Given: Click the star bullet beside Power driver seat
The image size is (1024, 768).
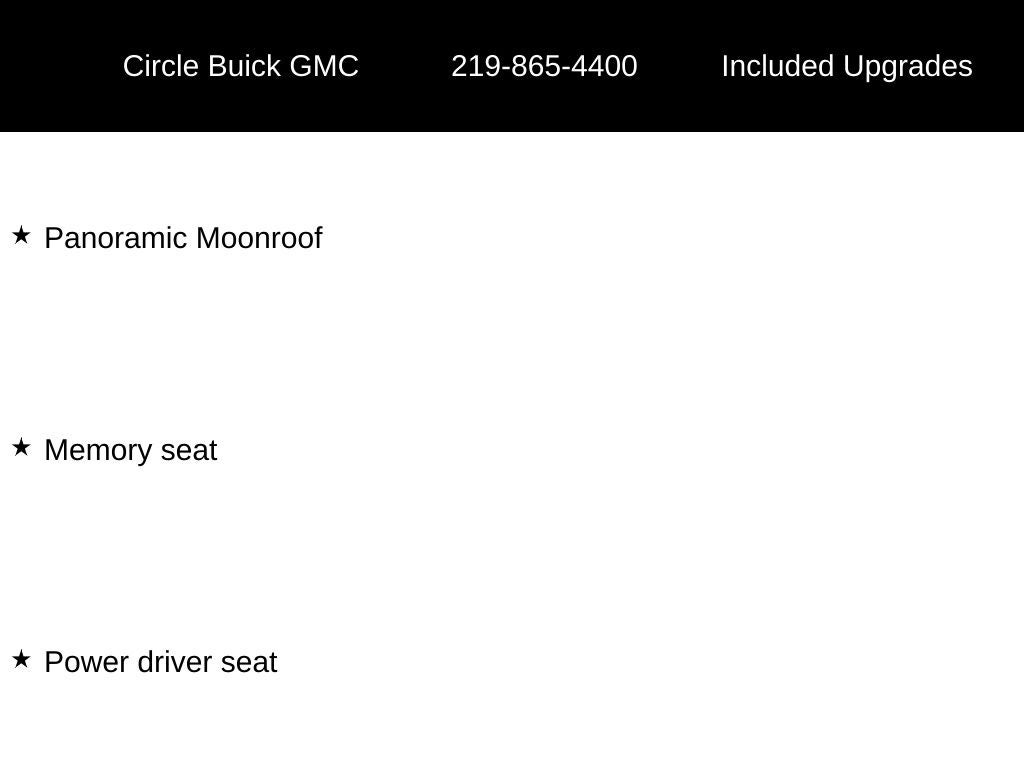Looking at the screenshot, I should click(21, 660).
